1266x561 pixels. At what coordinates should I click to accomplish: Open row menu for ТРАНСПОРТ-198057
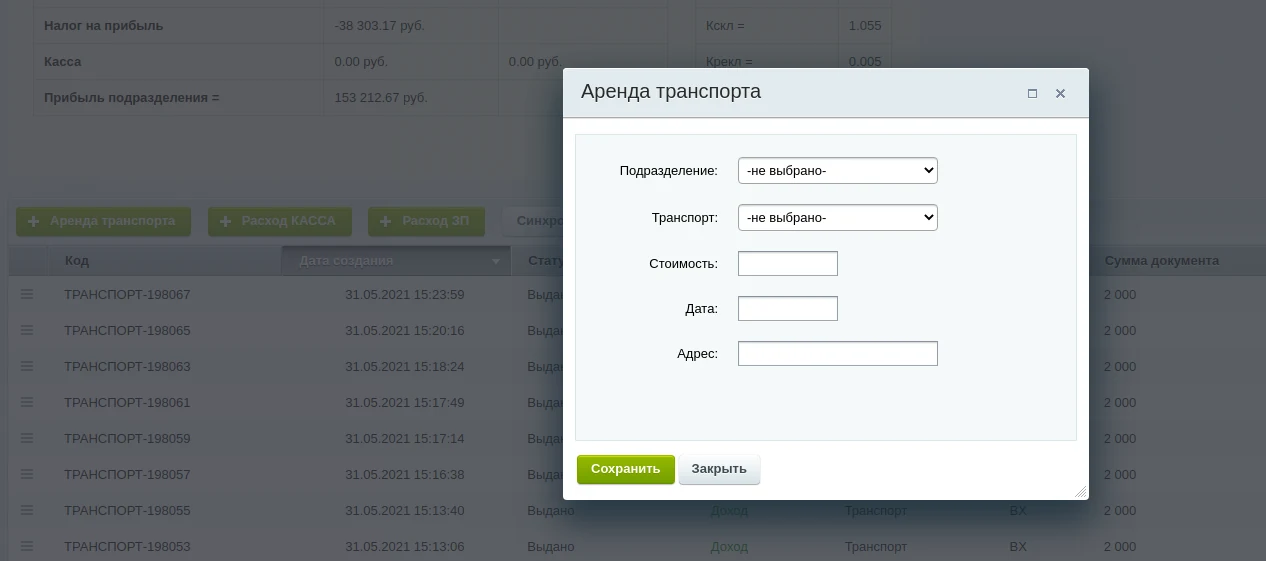coord(27,474)
